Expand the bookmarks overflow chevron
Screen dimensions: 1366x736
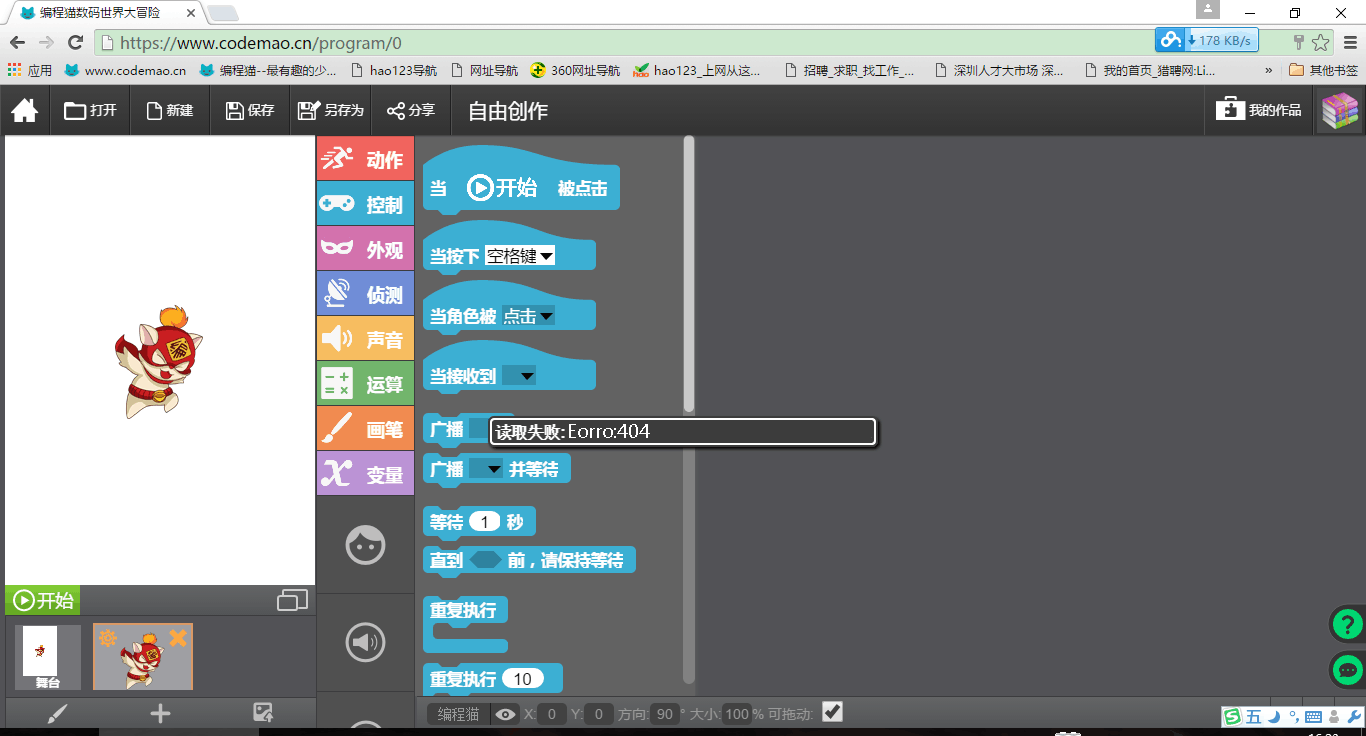coord(1269,70)
